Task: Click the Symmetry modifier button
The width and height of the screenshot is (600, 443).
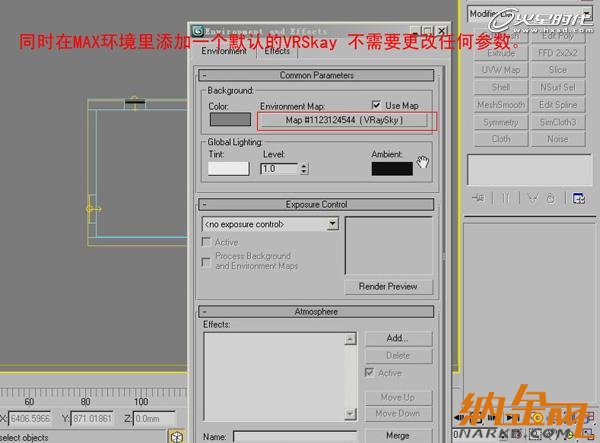Action: click(501, 122)
